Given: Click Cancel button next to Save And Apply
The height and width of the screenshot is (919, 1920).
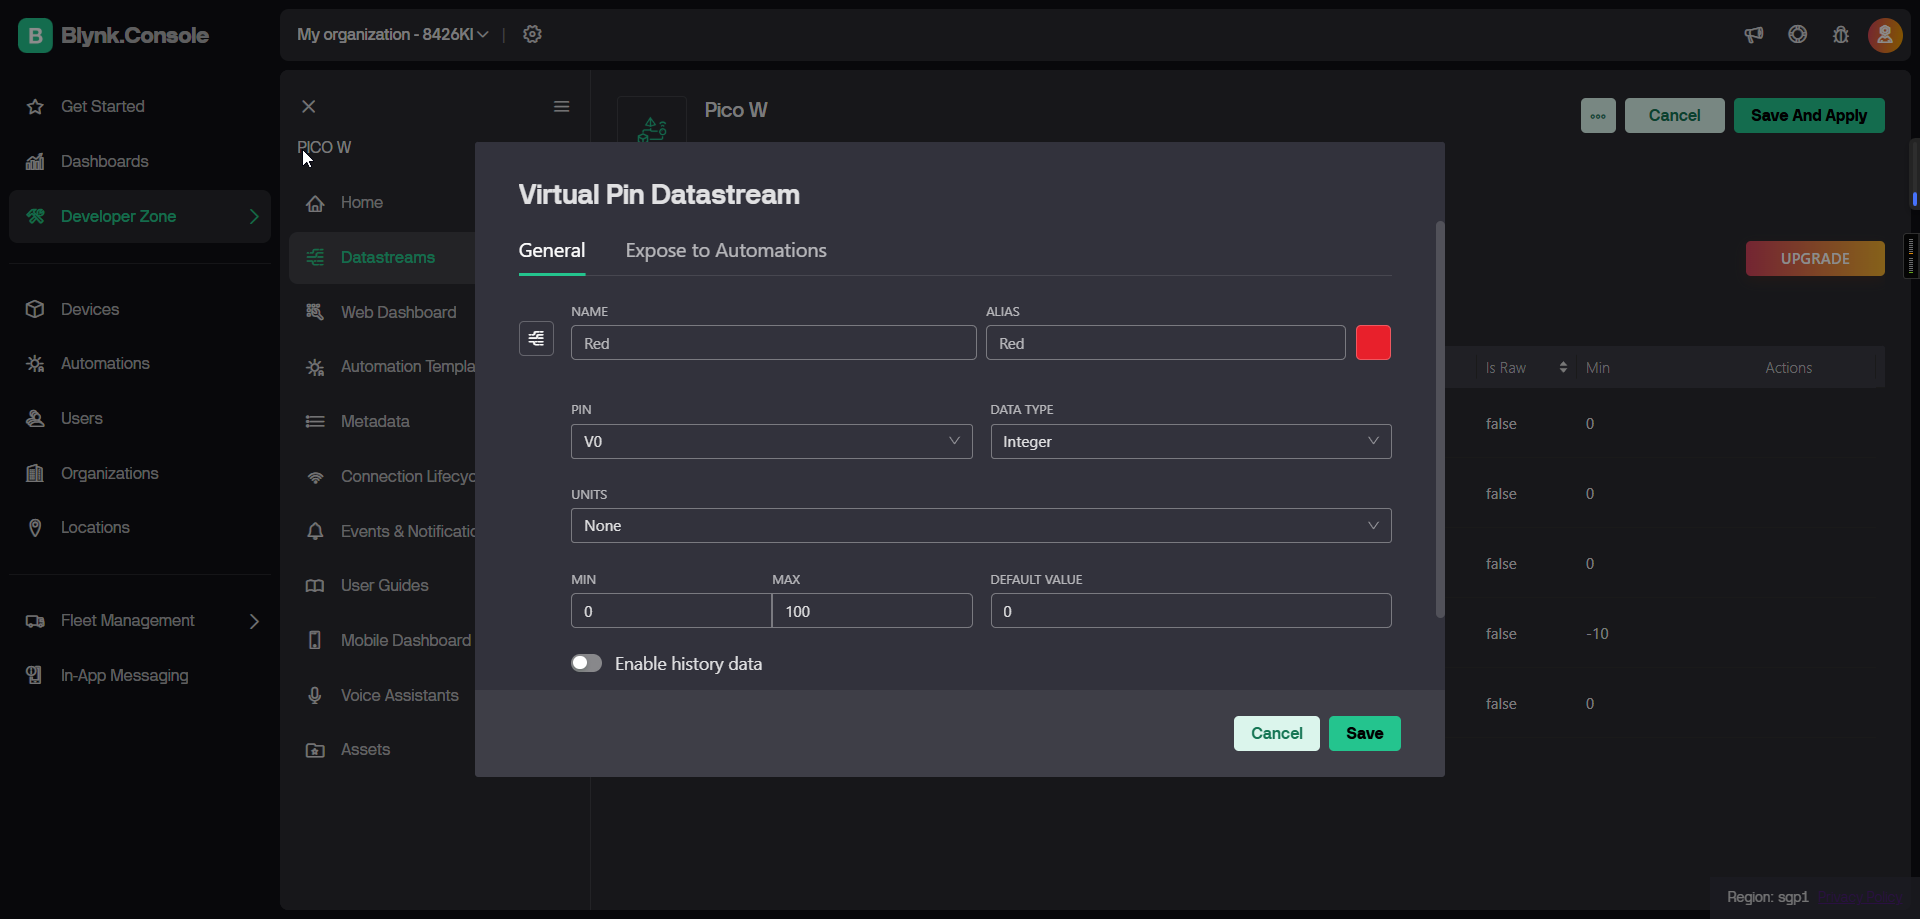Looking at the screenshot, I should [x=1675, y=116].
